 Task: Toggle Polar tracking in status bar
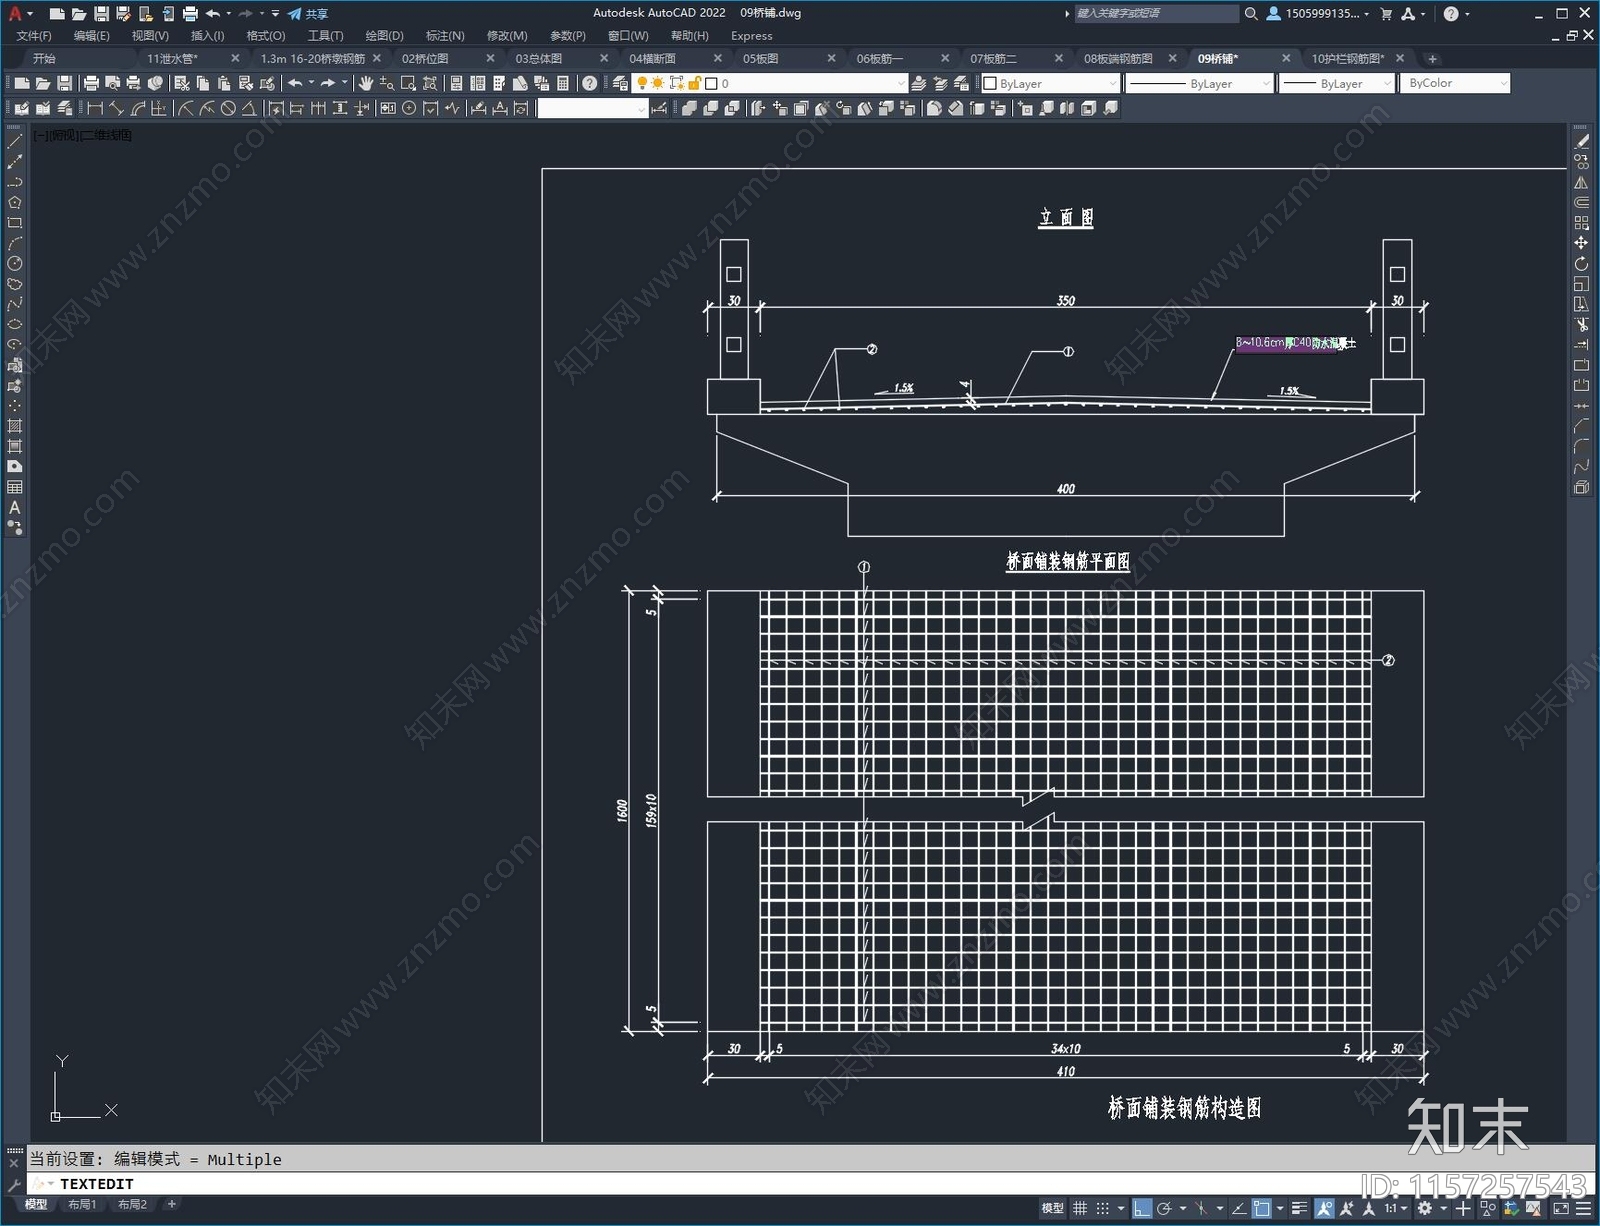(1164, 1208)
